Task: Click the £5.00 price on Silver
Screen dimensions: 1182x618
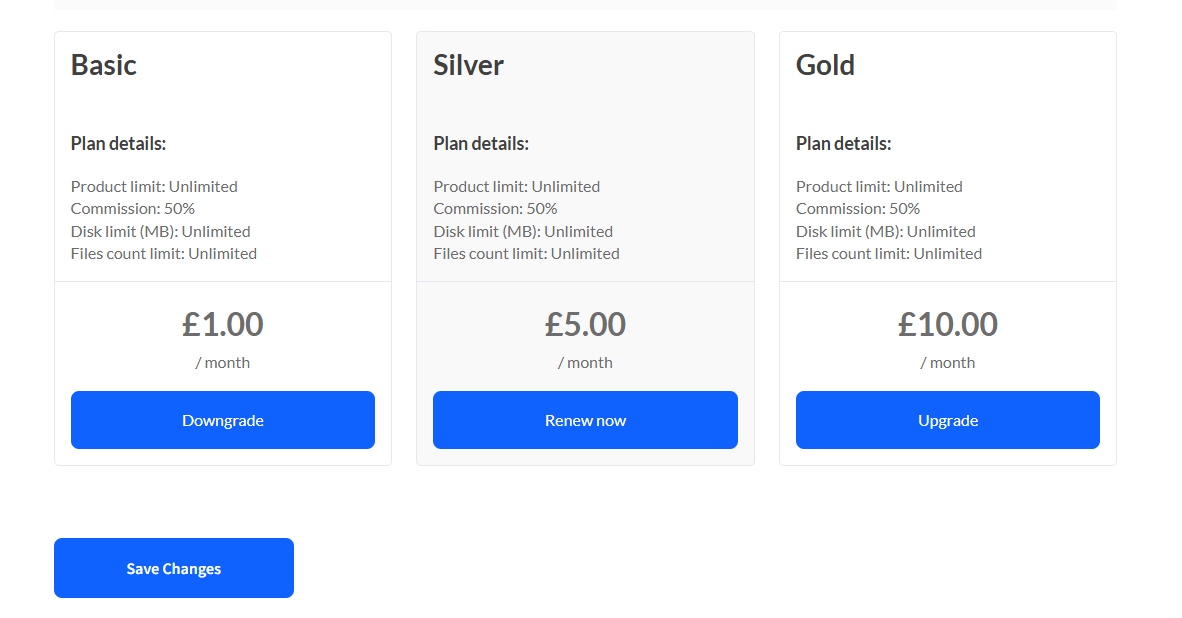Action: pyautogui.click(x=585, y=325)
